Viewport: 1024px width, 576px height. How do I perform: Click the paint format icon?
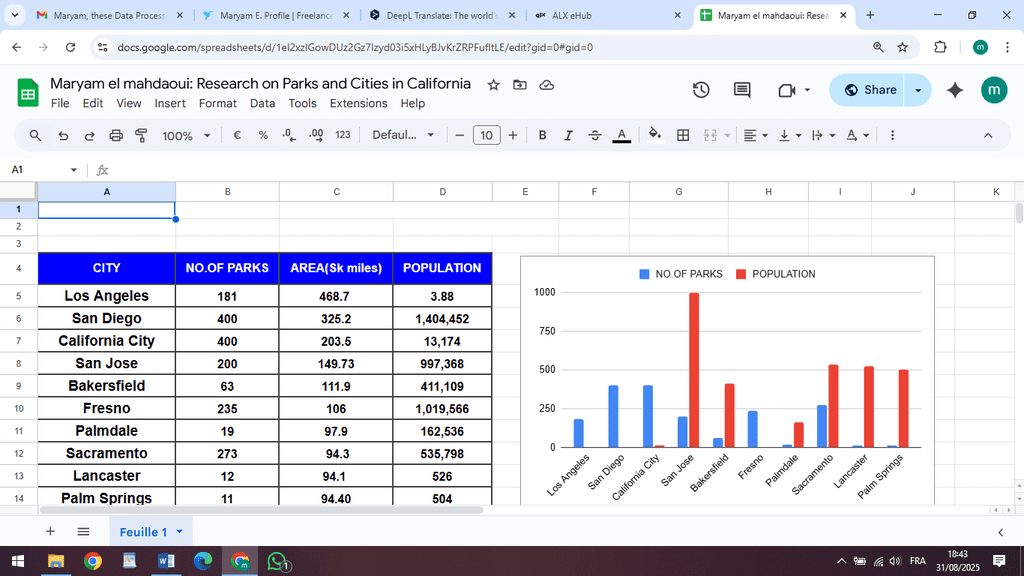141,135
